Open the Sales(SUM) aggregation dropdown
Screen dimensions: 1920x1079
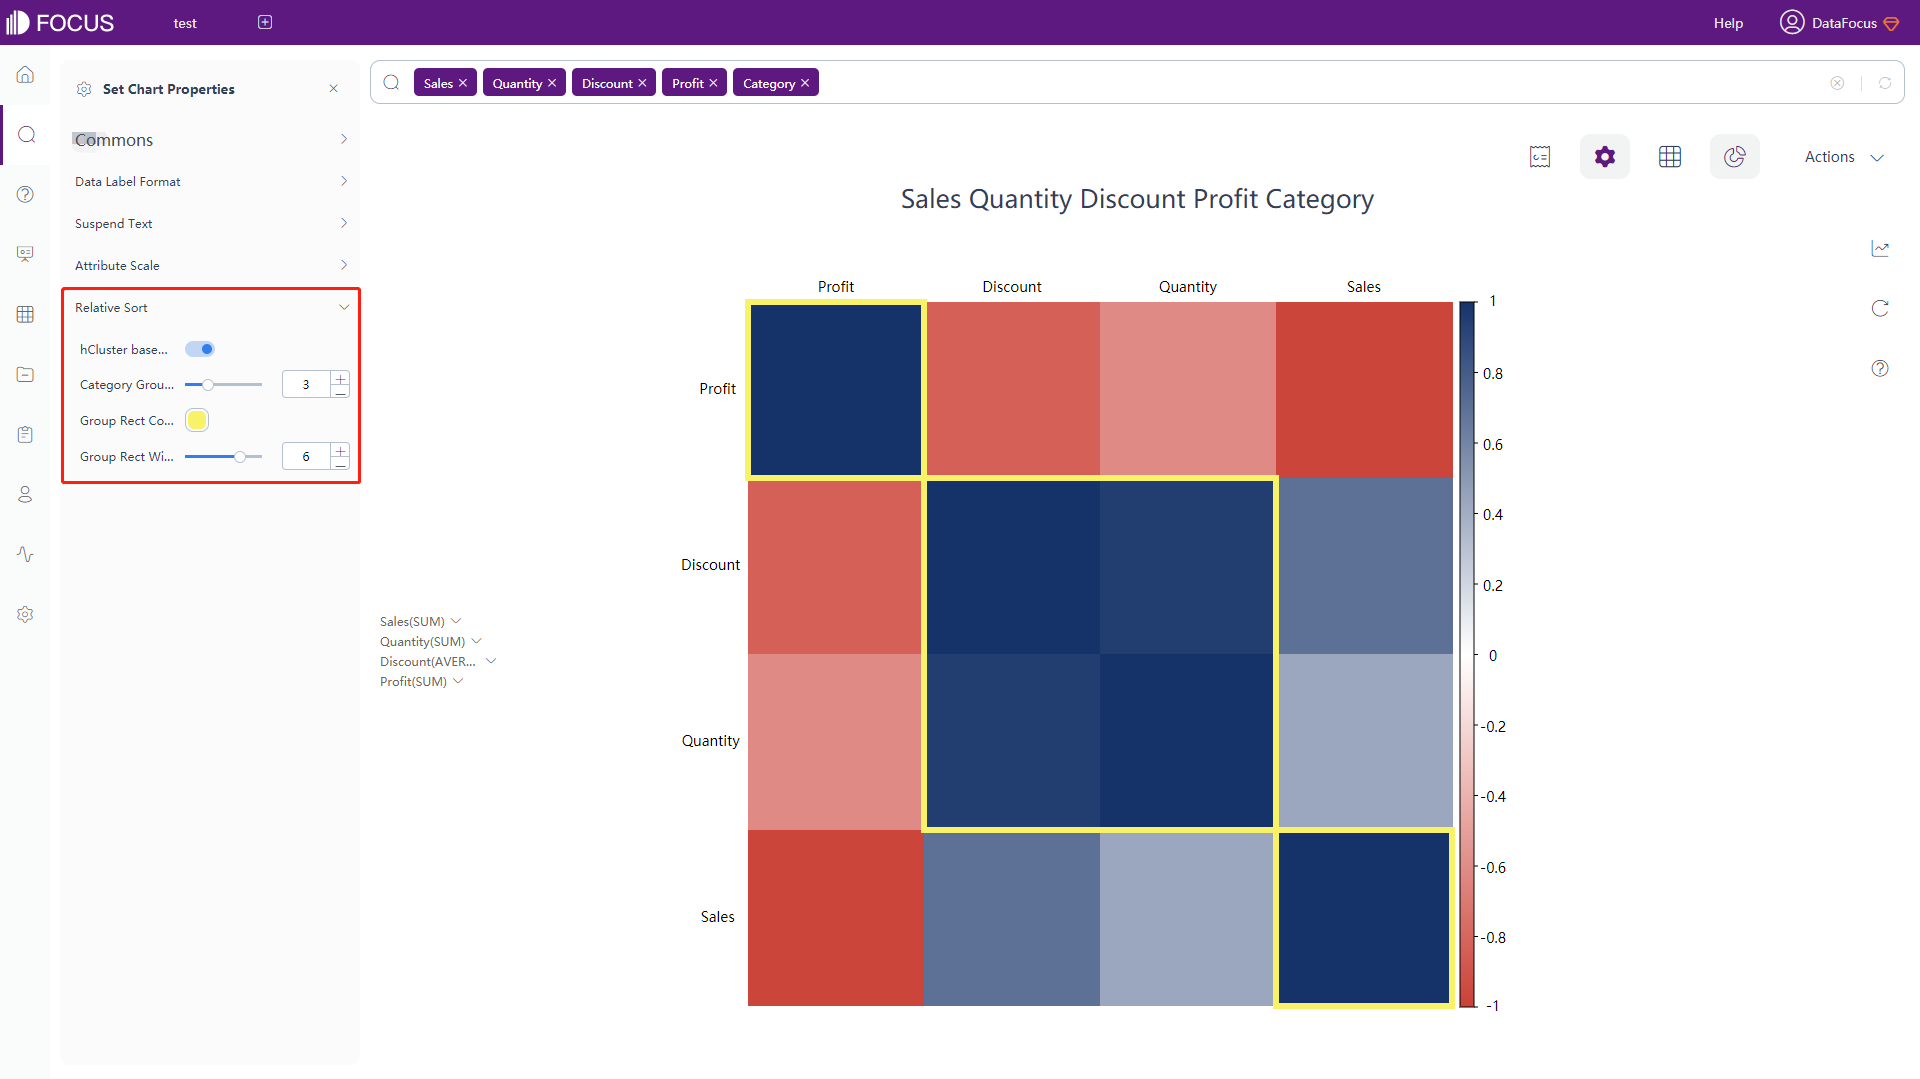pyautogui.click(x=456, y=621)
